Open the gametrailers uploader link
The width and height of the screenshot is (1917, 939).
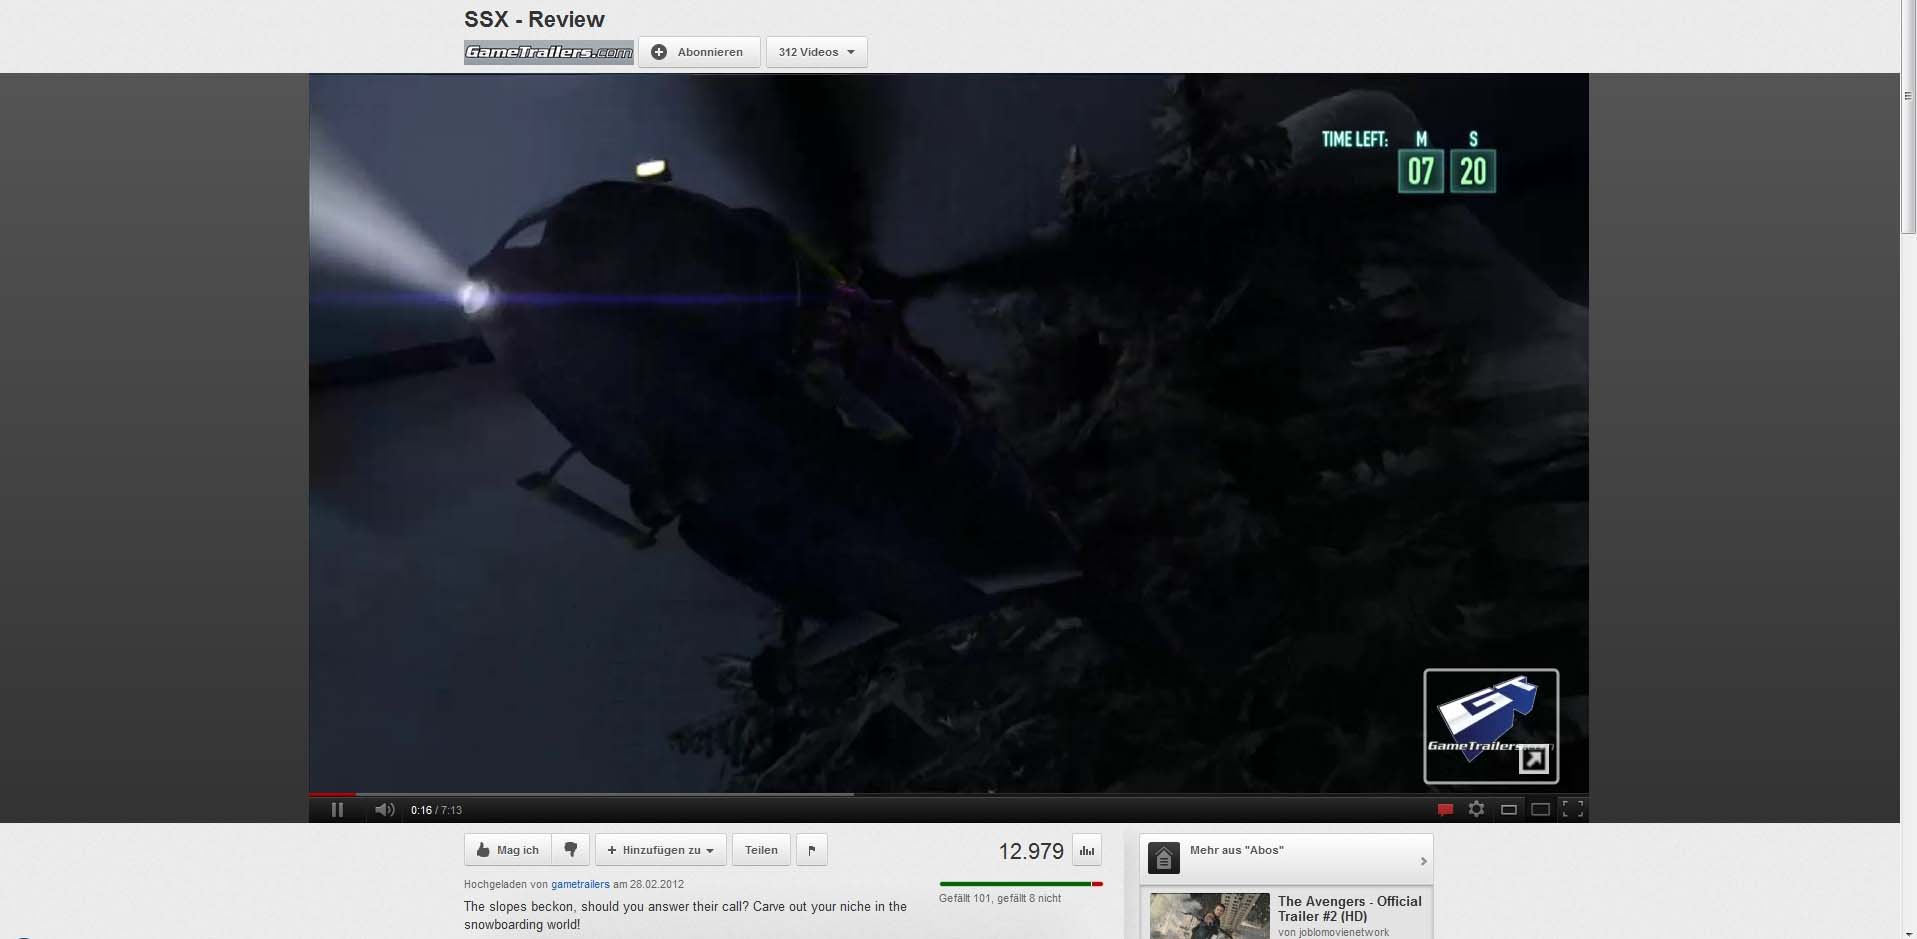580,884
